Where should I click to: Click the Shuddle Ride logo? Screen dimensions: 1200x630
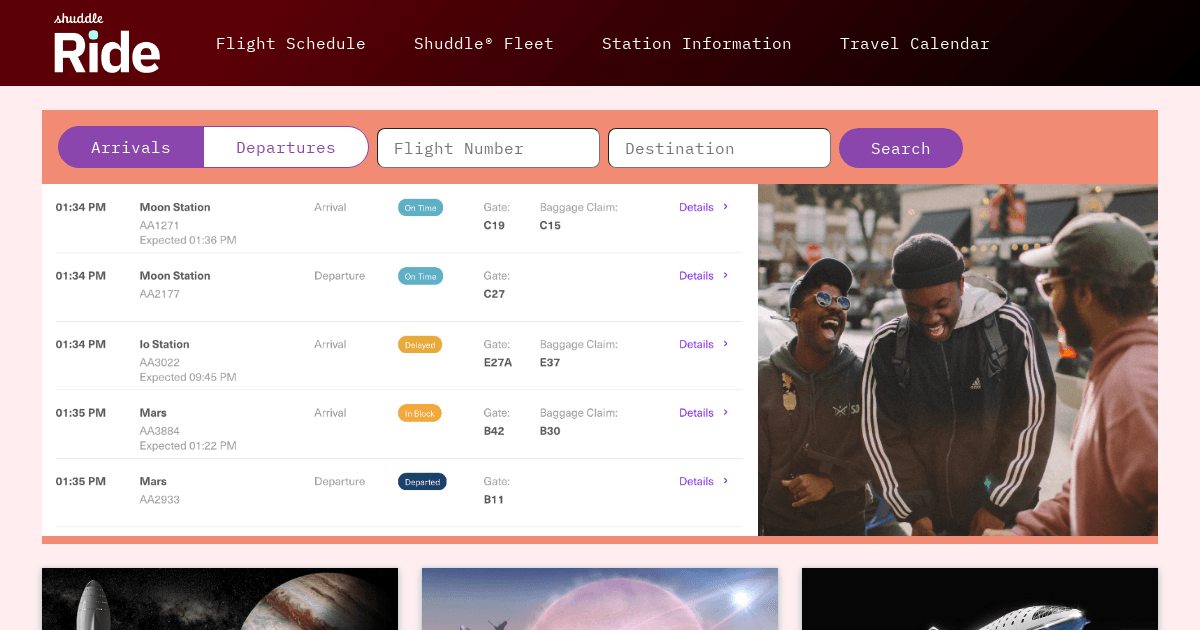point(105,42)
